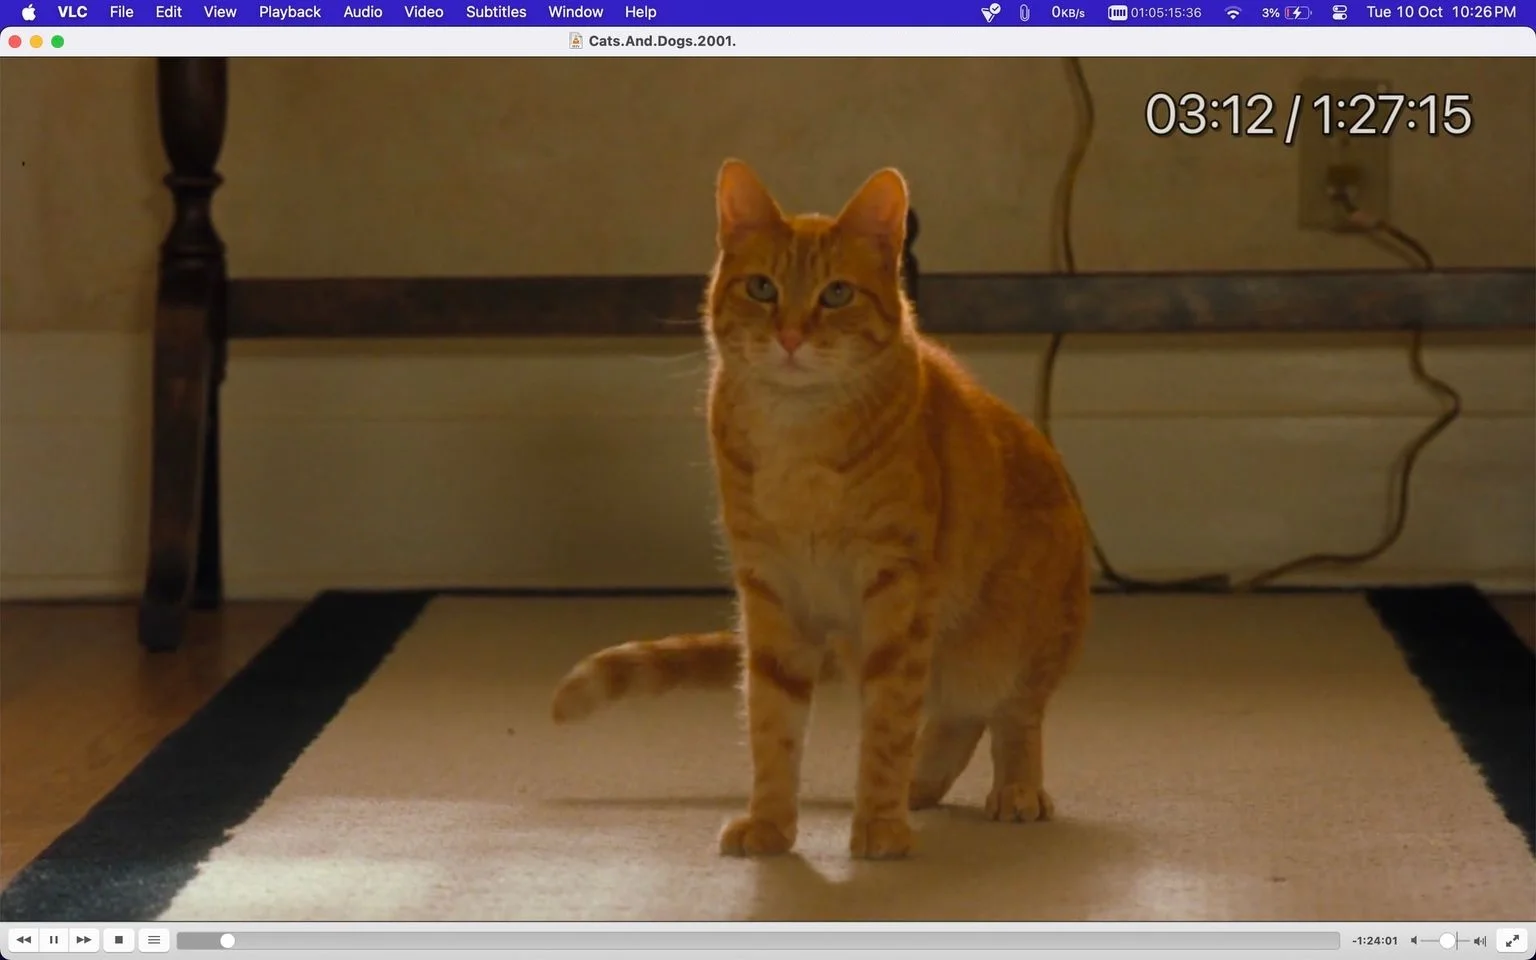1536x960 pixels.
Task: Click the rewind button in VLC controls
Action: point(23,940)
